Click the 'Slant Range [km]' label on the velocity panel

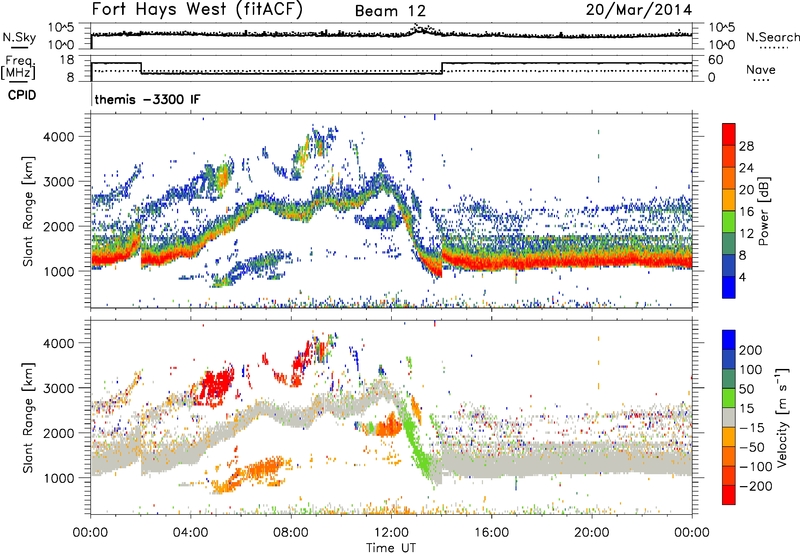pos(28,417)
